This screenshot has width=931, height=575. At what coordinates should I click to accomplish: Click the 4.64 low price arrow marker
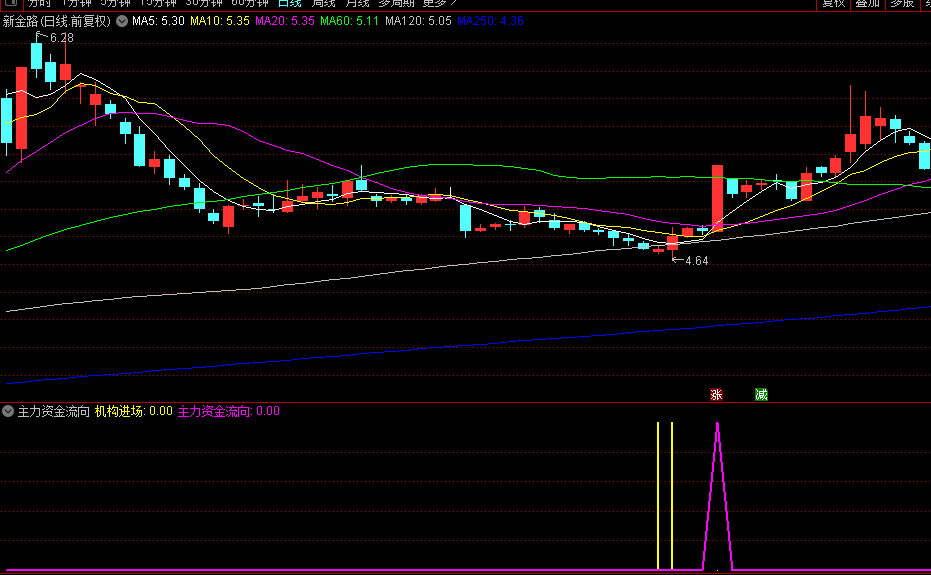click(x=690, y=260)
